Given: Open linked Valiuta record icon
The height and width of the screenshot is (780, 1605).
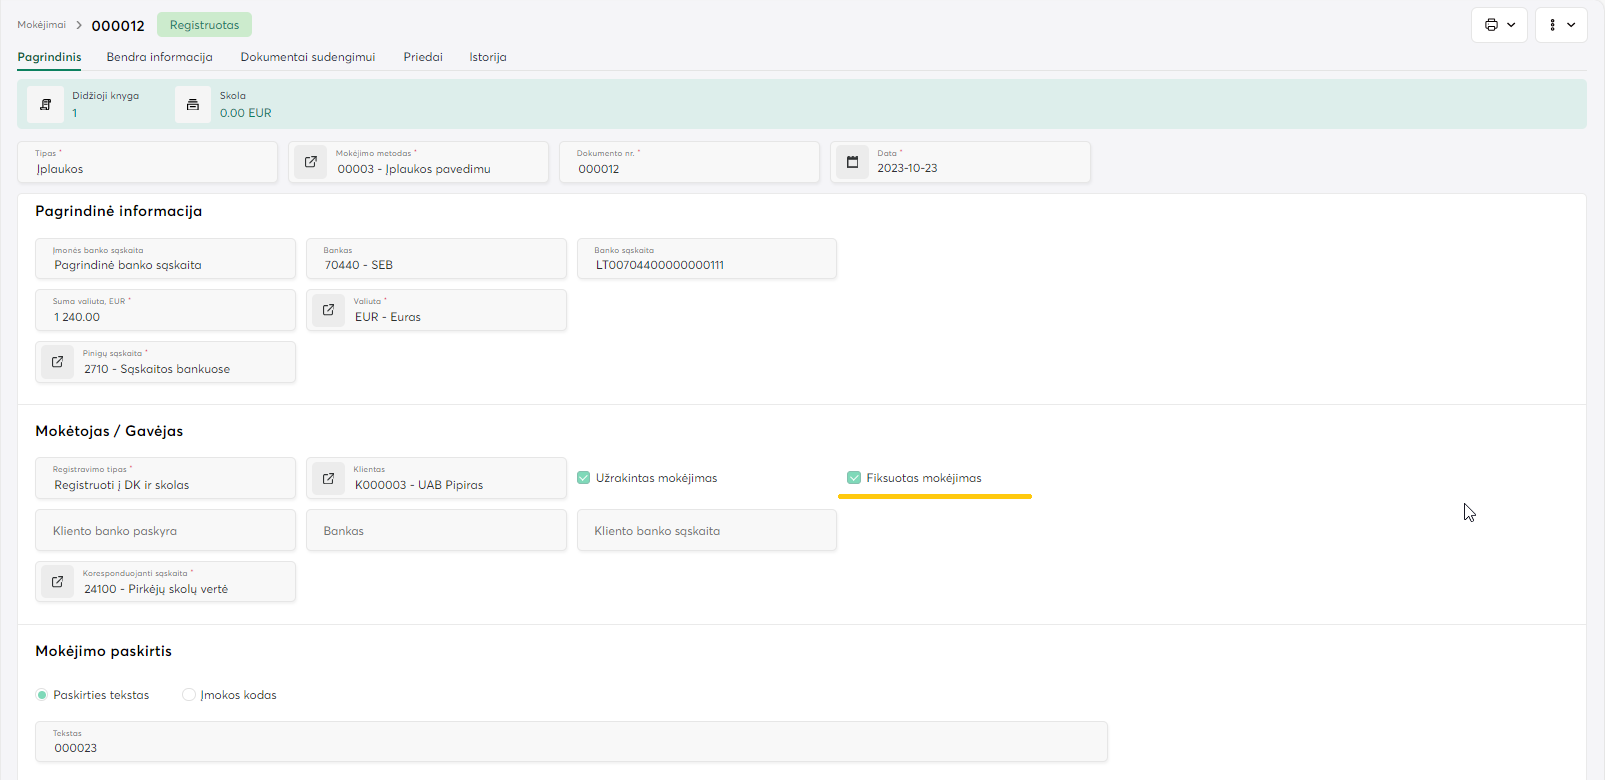Looking at the screenshot, I should pyautogui.click(x=328, y=310).
